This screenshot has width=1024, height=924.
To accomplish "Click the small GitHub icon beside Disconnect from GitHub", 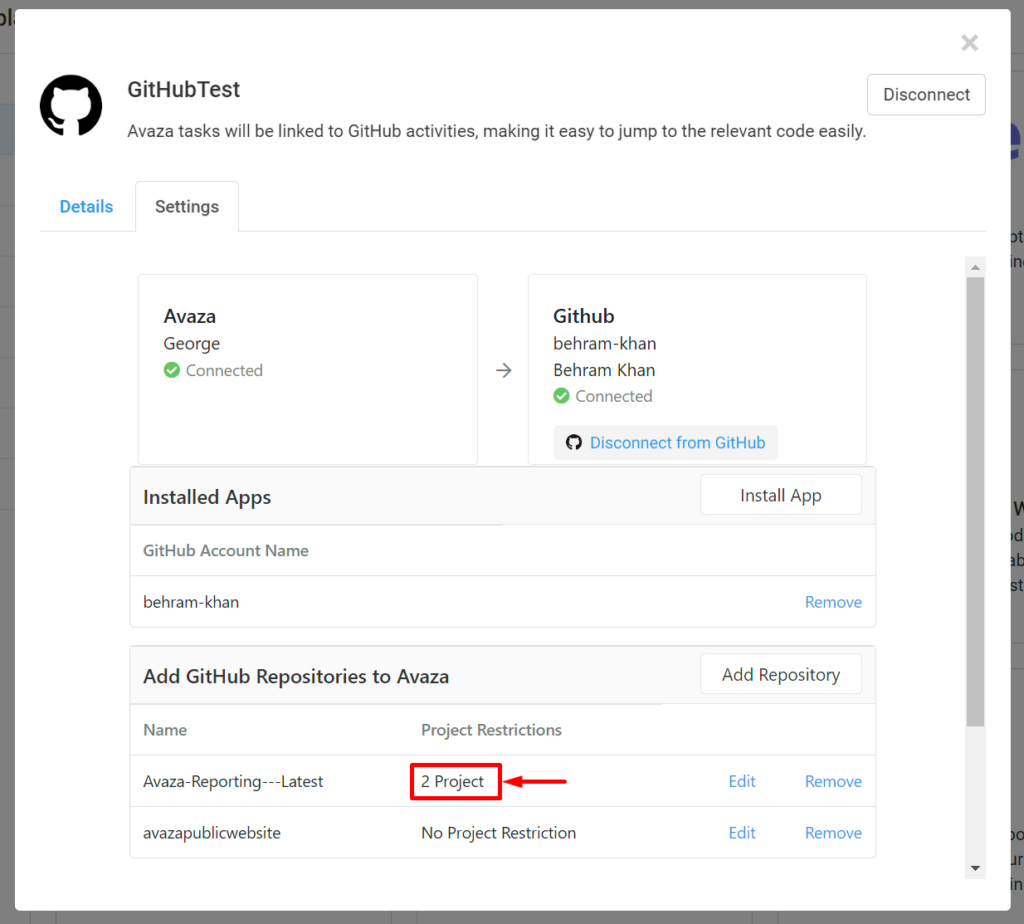I will (x=573, y=443).
